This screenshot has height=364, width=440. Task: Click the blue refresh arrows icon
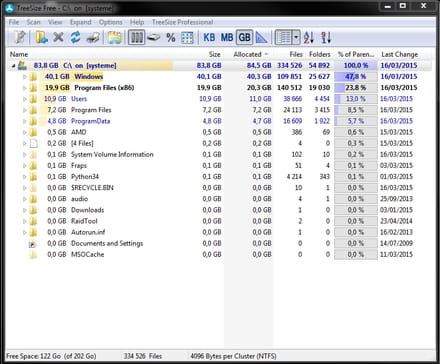point(75,37)
